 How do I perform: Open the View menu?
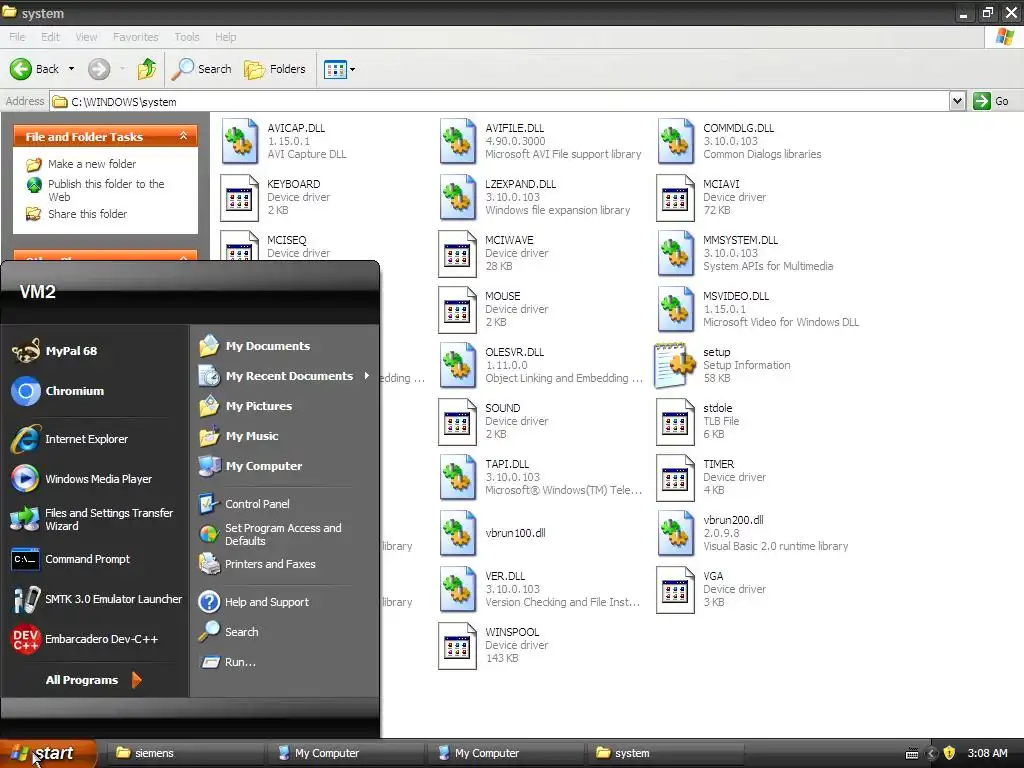pyautogui.click(x=86, y=37)
